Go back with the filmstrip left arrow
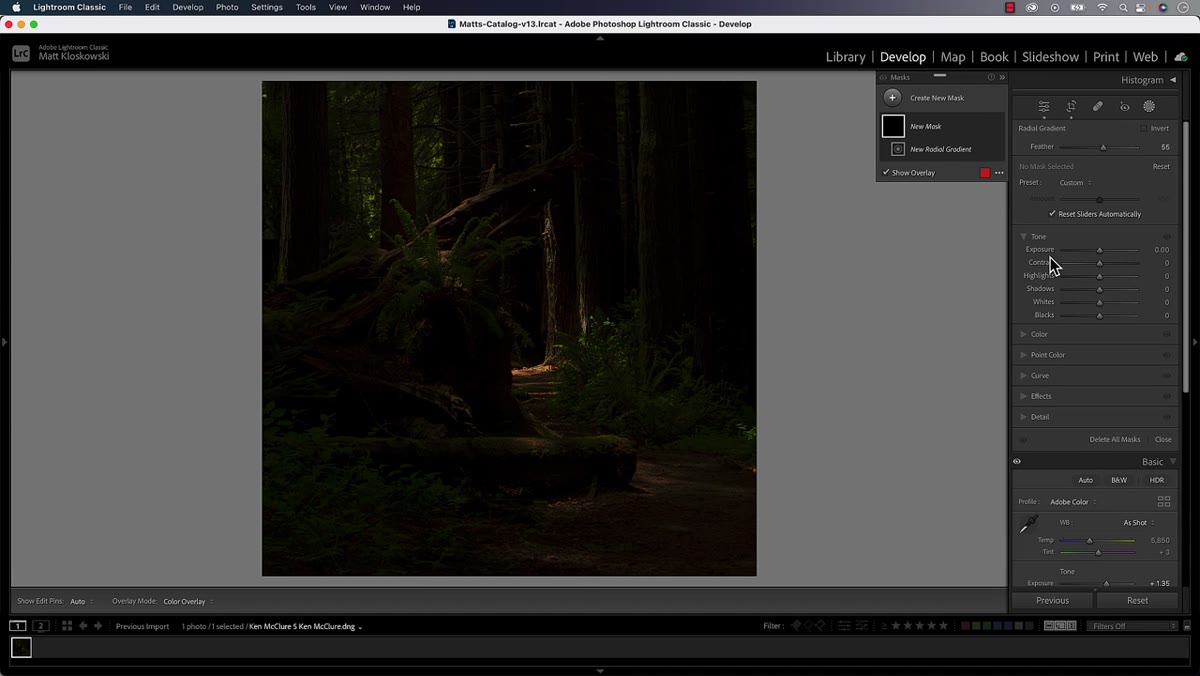The width and height of the screenshot is (1200, 676). [83, 626]
